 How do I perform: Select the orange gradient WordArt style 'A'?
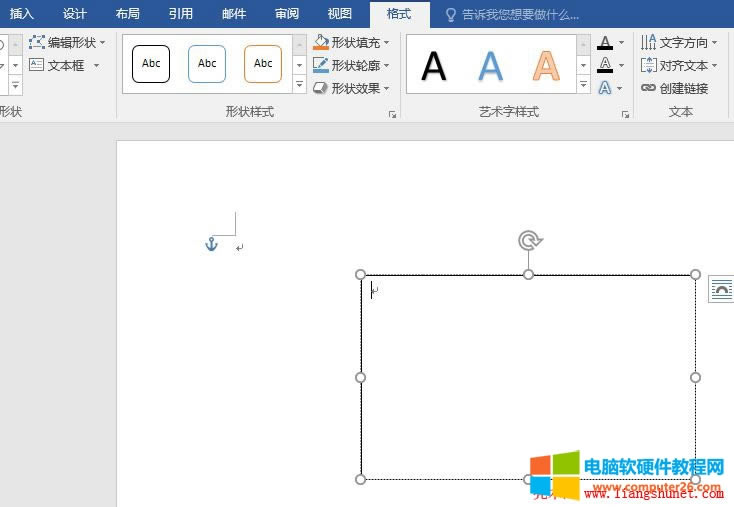(545, 65)
